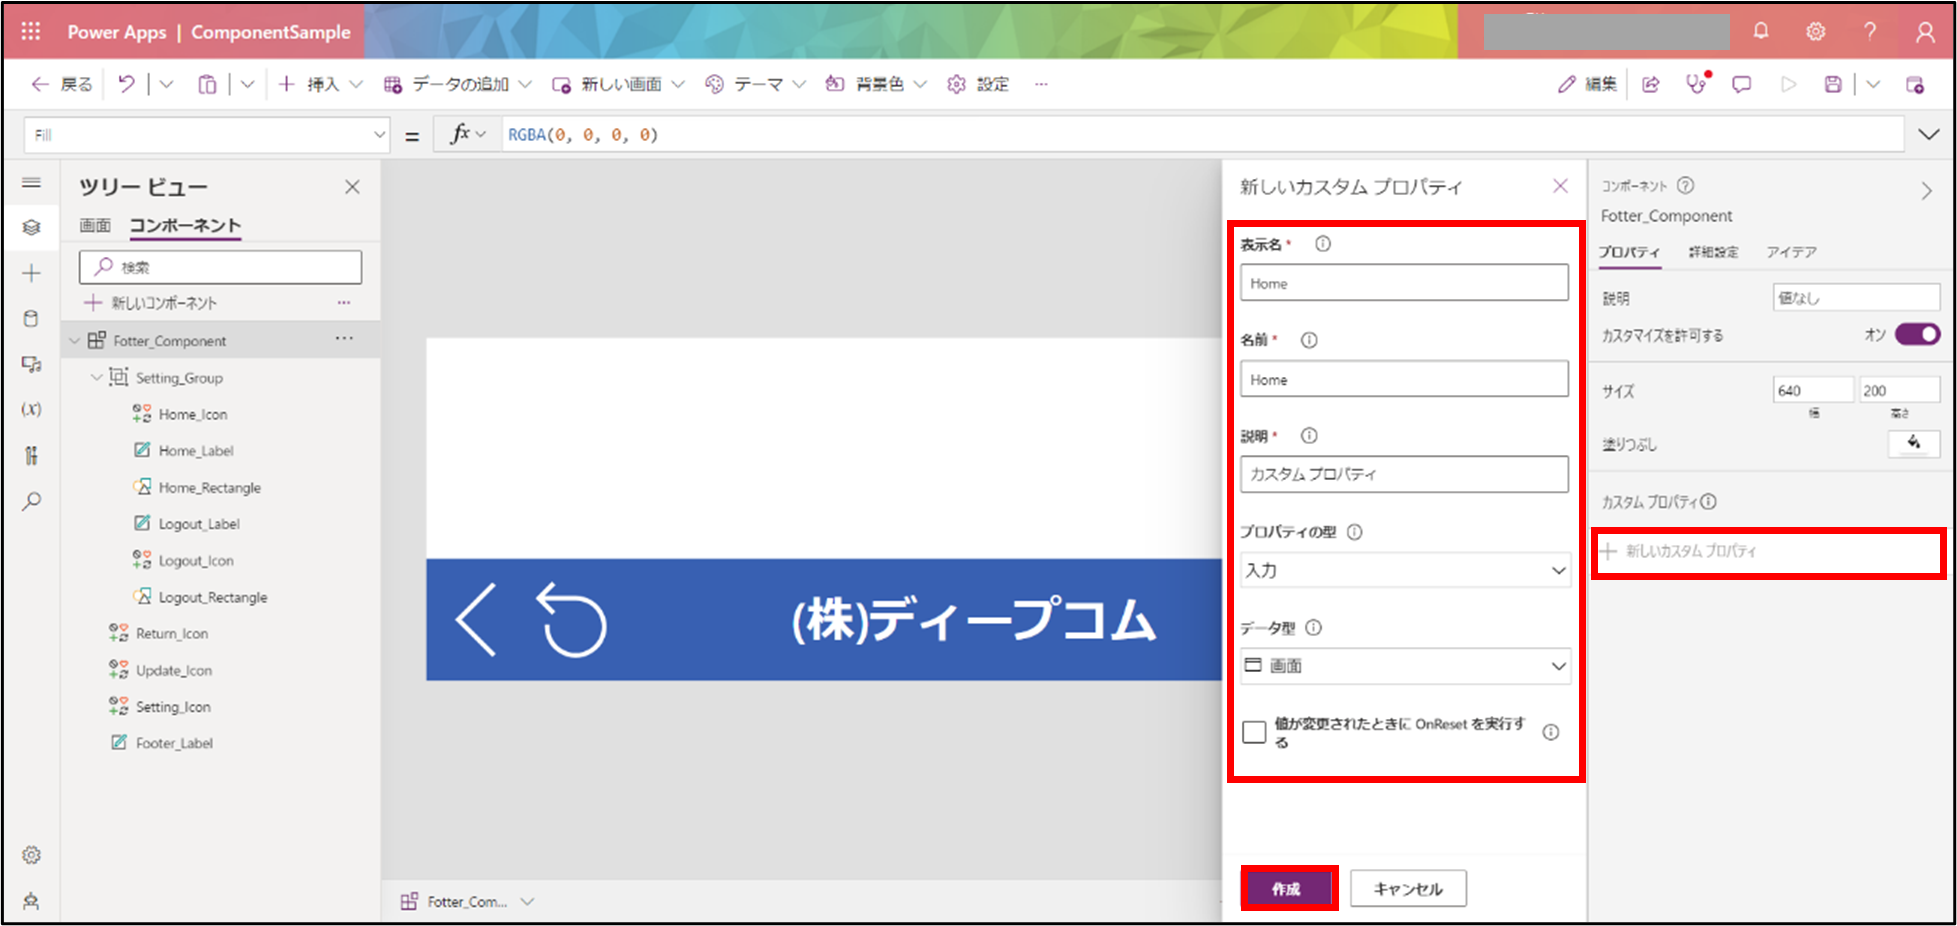
Task: Open the notifications bell
Action: (x=1761, y=31)
